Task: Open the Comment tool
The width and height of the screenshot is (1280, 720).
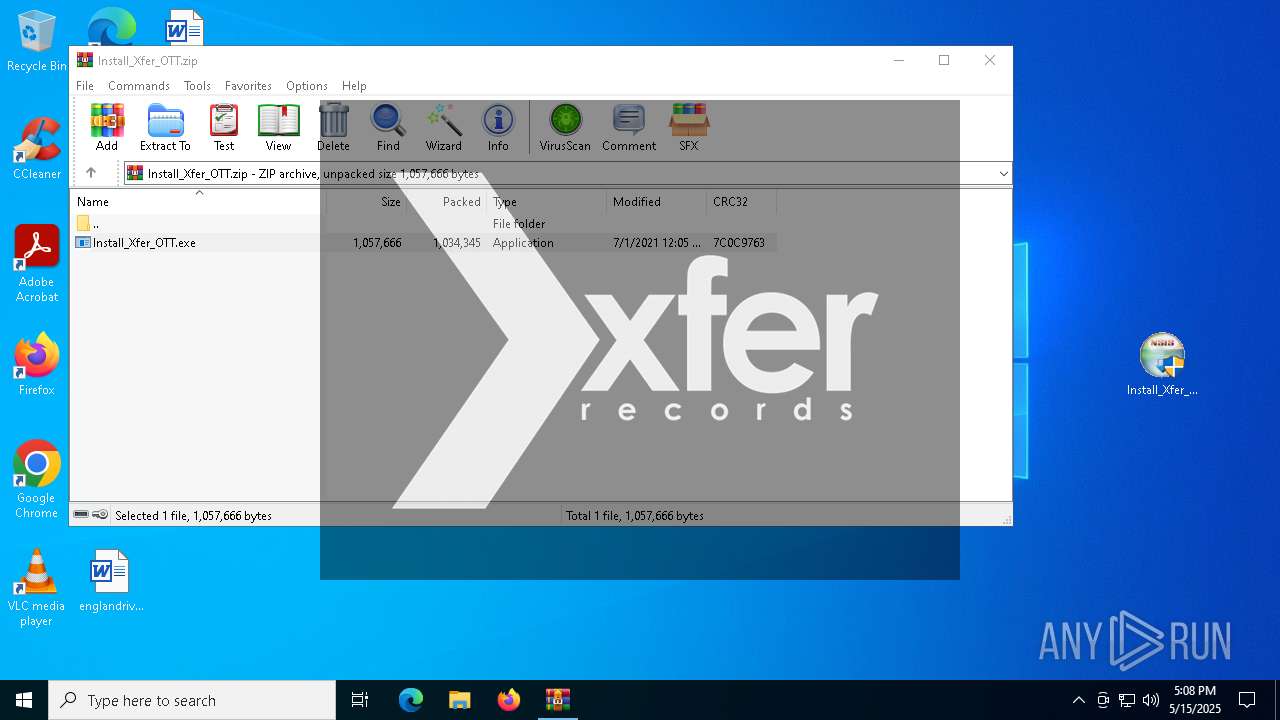Action: tap(629, 127)
